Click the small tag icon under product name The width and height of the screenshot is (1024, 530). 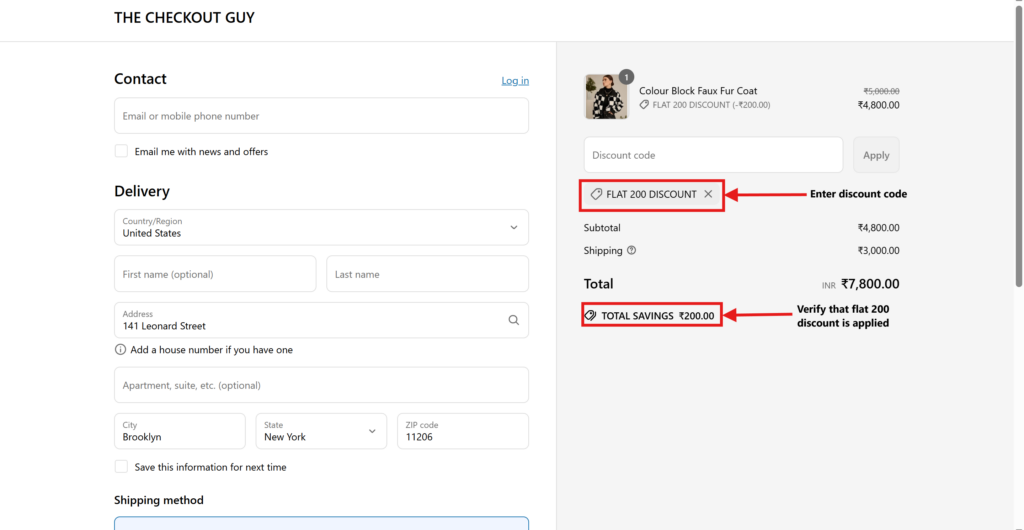pyautogui.click(x=645, y=105)
